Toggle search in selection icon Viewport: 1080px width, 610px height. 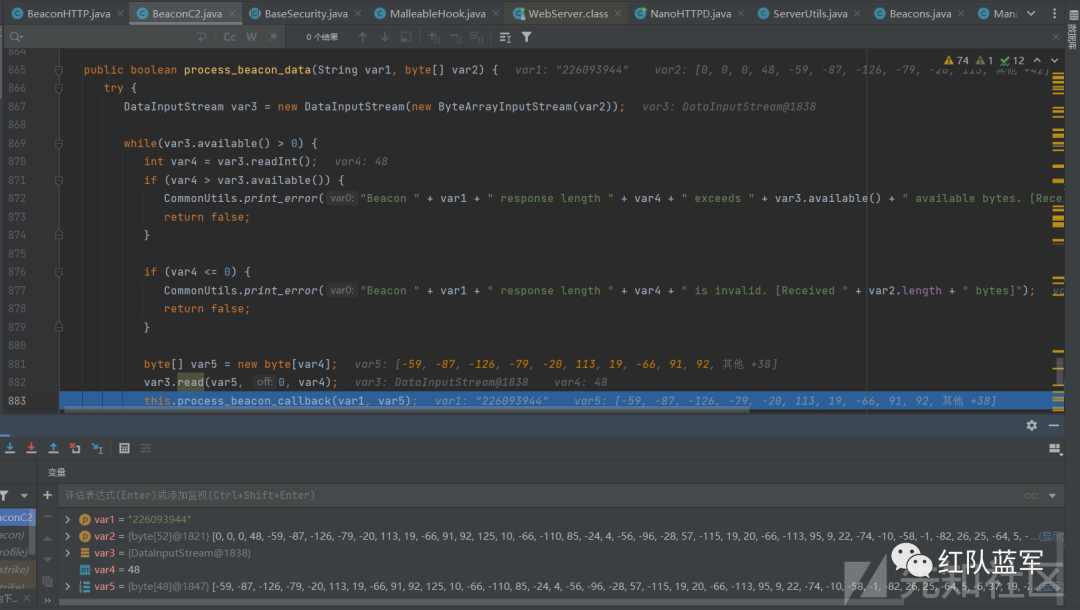[406, 37]
